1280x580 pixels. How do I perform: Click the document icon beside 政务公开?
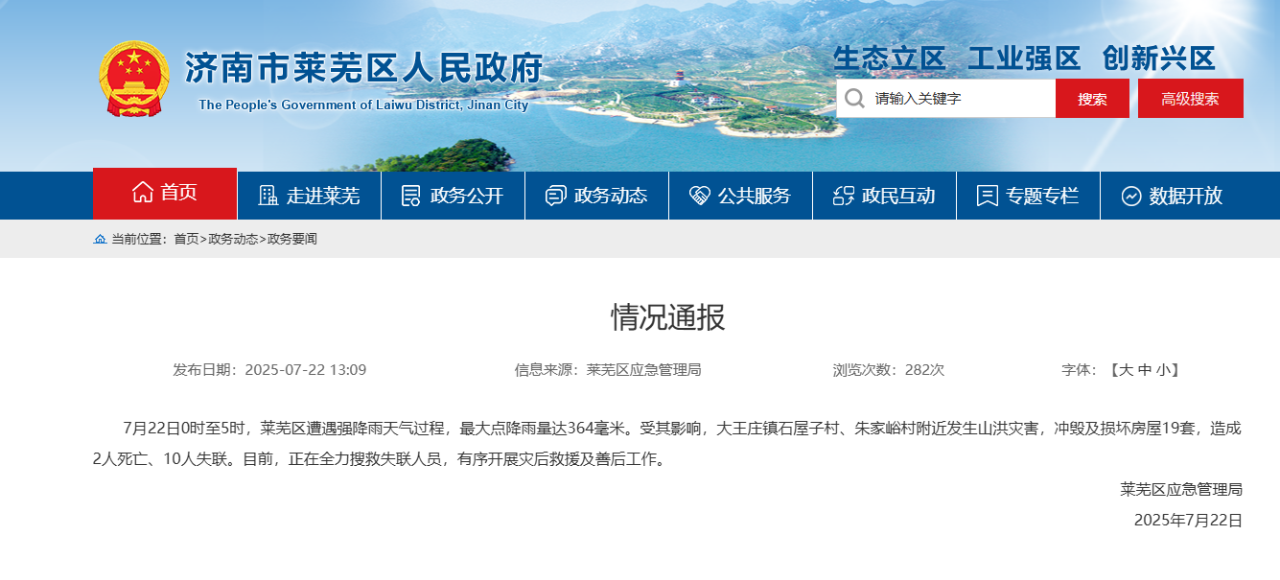click(x=411, y=196)
